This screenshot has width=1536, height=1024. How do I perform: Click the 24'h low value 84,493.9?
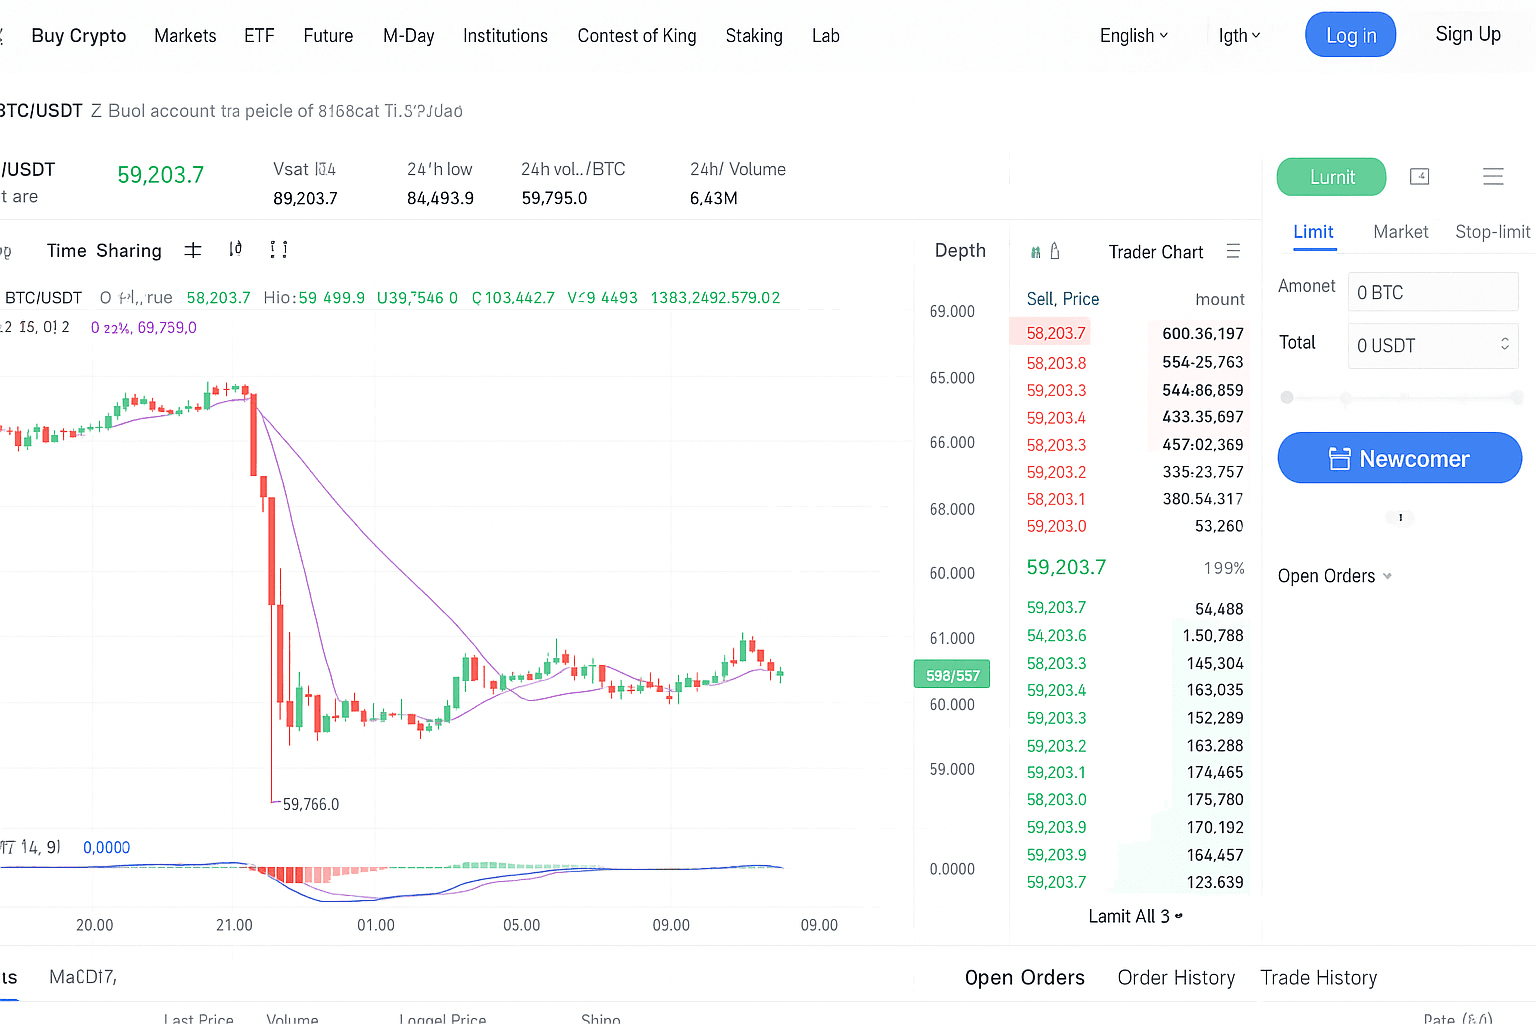[440, 198]
